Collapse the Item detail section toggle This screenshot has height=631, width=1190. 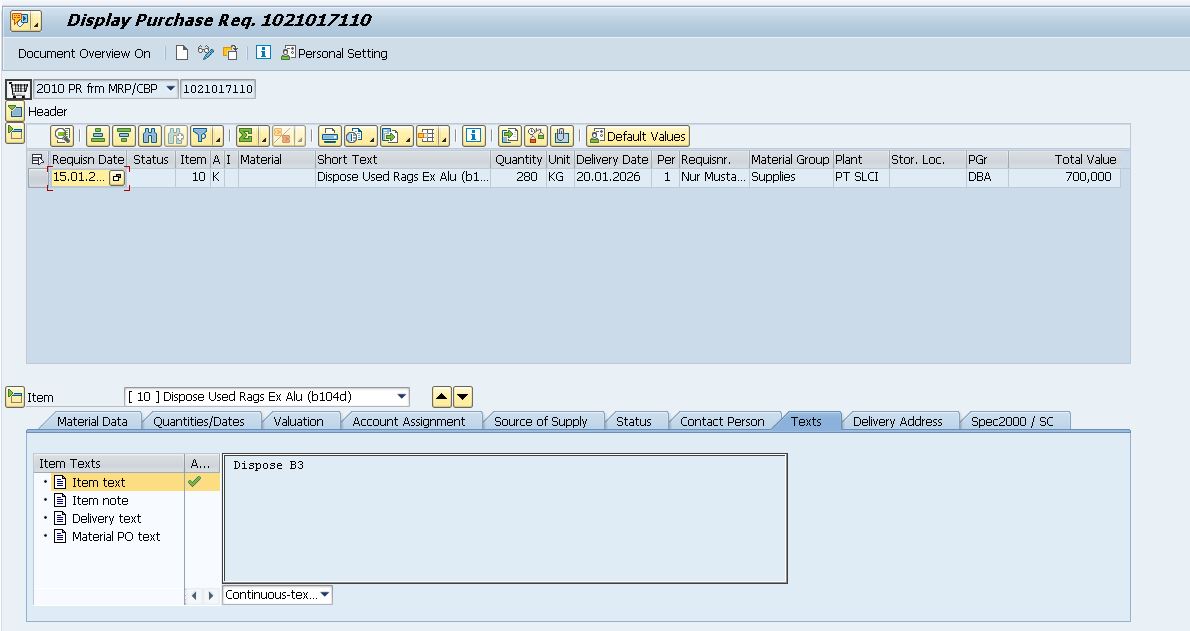point(15,397)
